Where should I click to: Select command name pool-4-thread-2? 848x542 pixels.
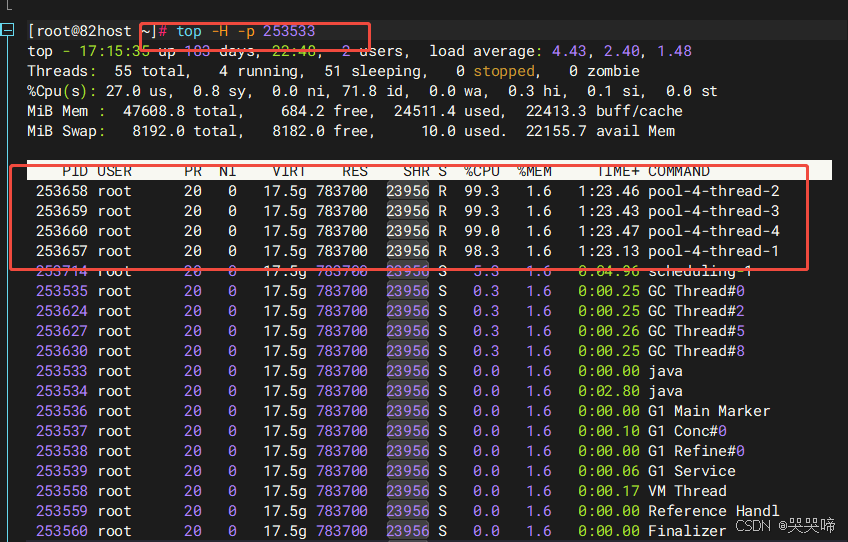[714, 191]
